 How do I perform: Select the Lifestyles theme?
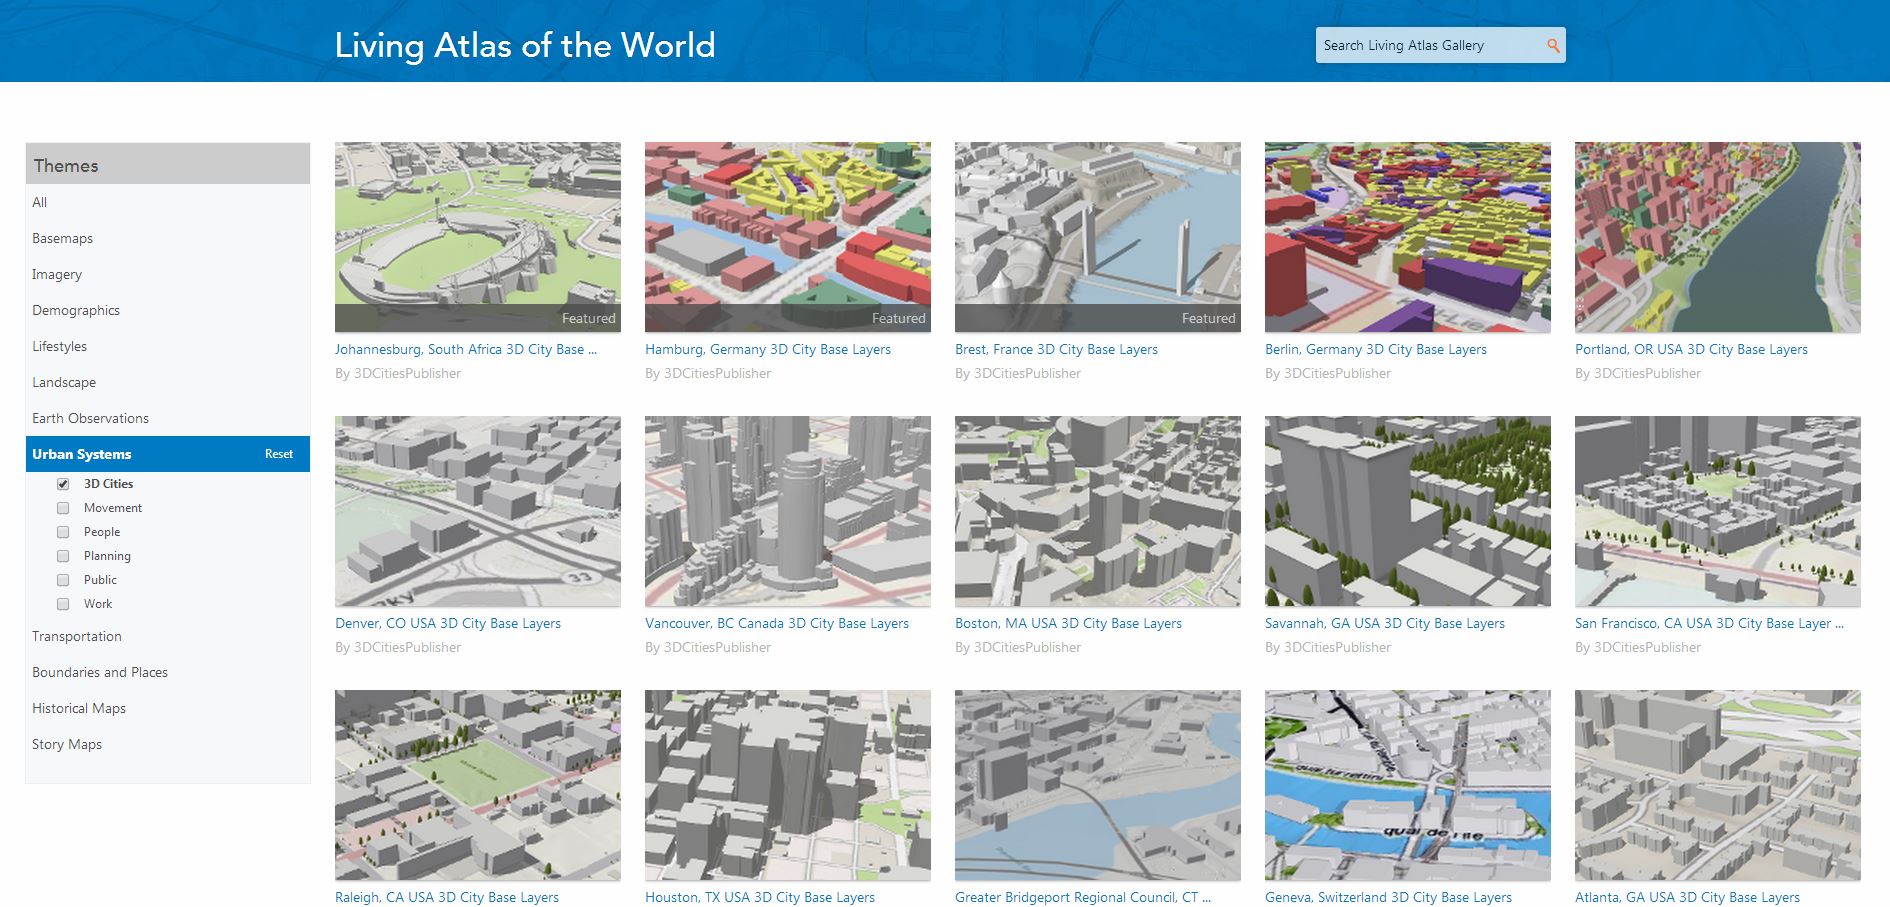coord(168,346)
